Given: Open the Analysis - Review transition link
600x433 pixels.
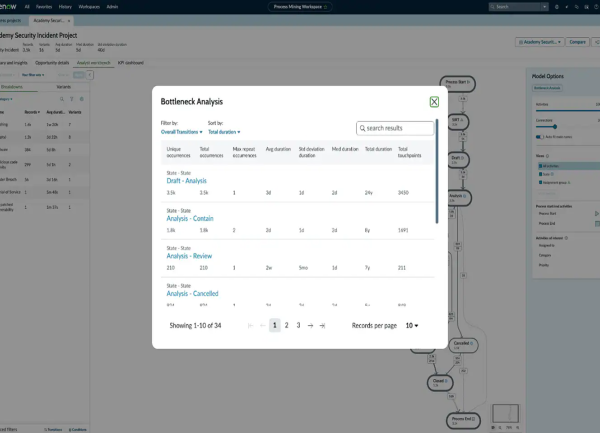Looking at the screenshot, I should (x=189, y=256).
